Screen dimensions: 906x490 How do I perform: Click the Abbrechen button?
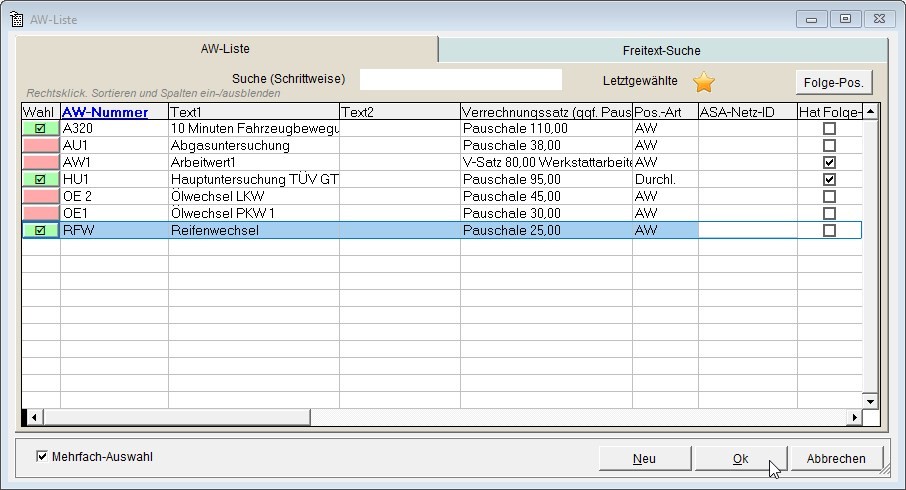[836, 459]
